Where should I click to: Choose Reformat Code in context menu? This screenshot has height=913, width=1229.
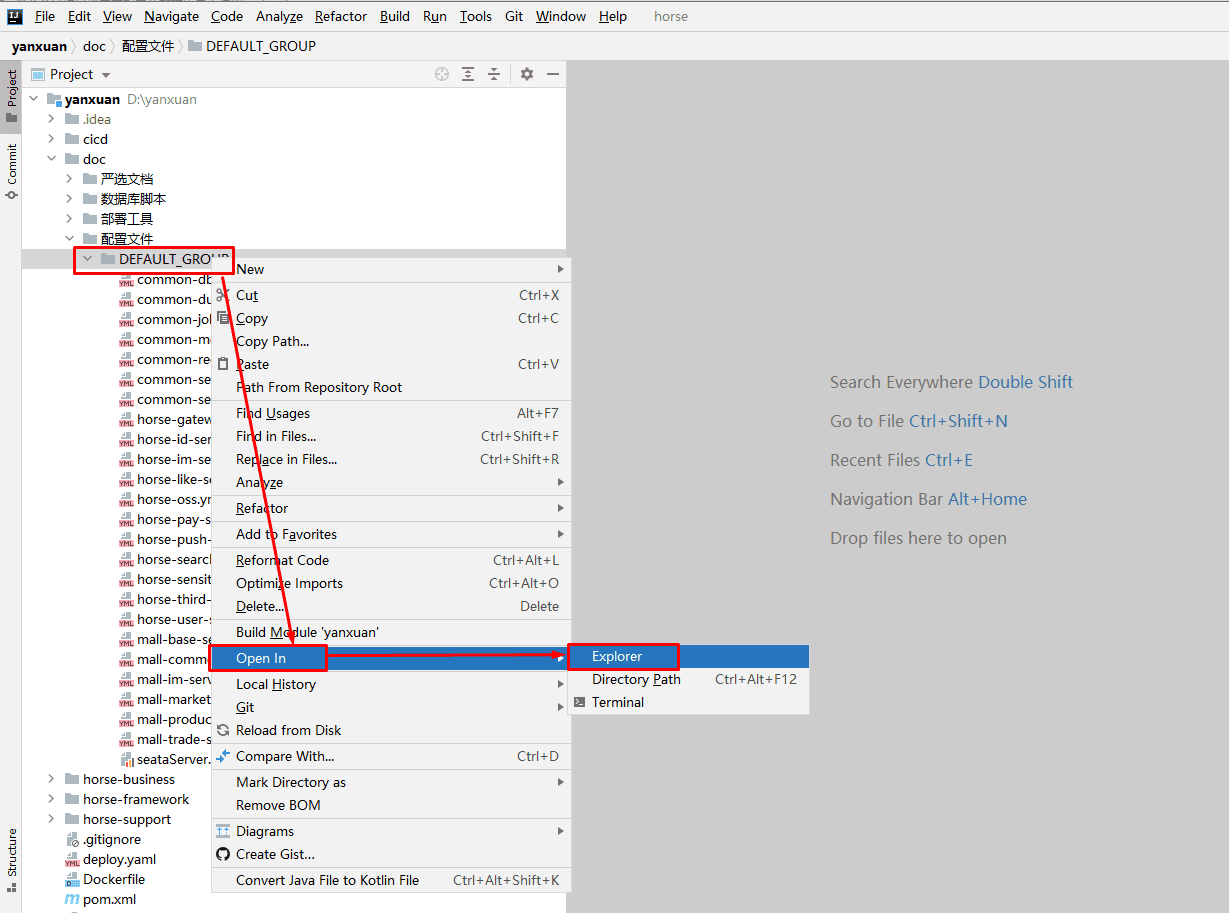click(390, 560)
